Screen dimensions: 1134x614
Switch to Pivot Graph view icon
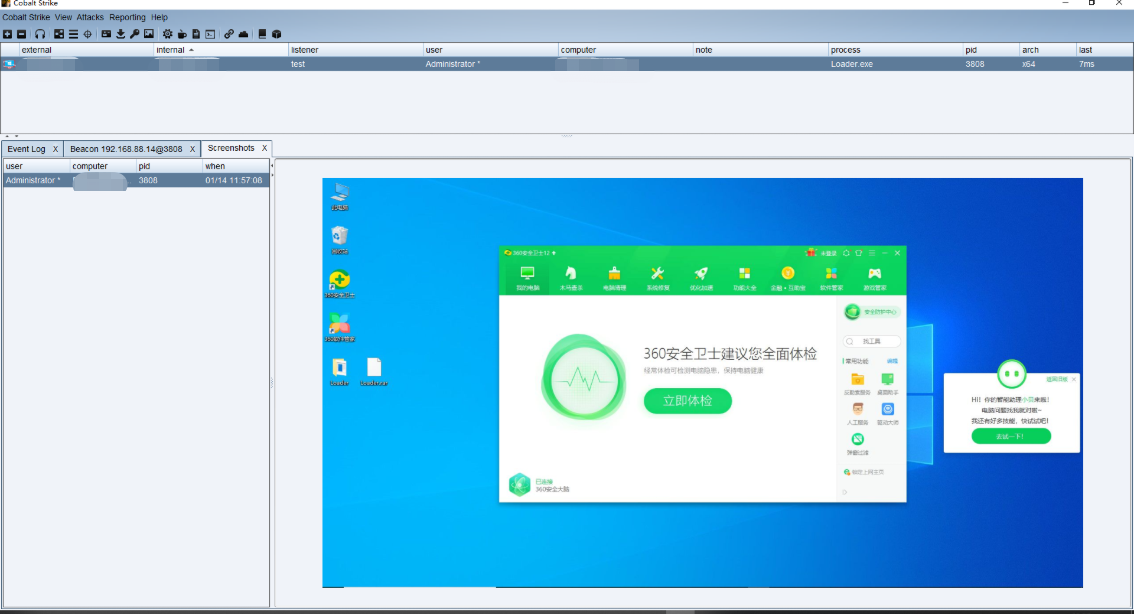point(59,34)
